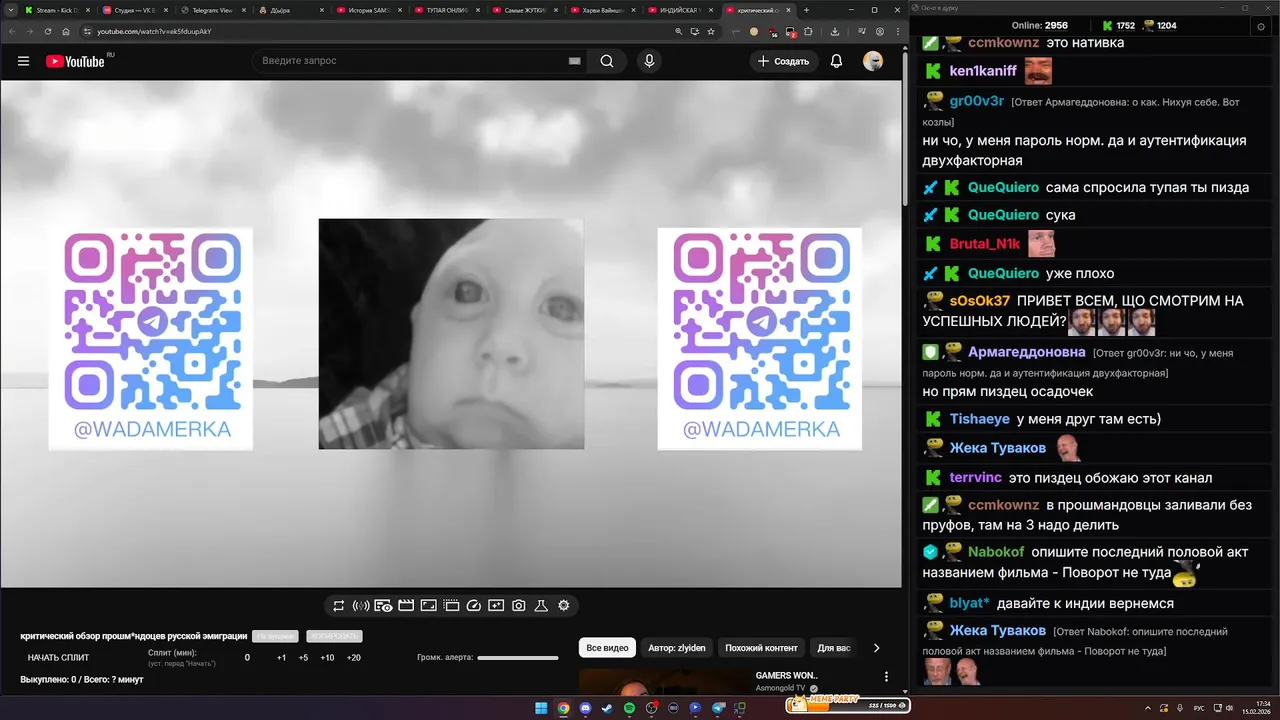Screen dimensions: 1280x720
Task: Start voice search with the microphone
Action: click(x=649, y=61)
